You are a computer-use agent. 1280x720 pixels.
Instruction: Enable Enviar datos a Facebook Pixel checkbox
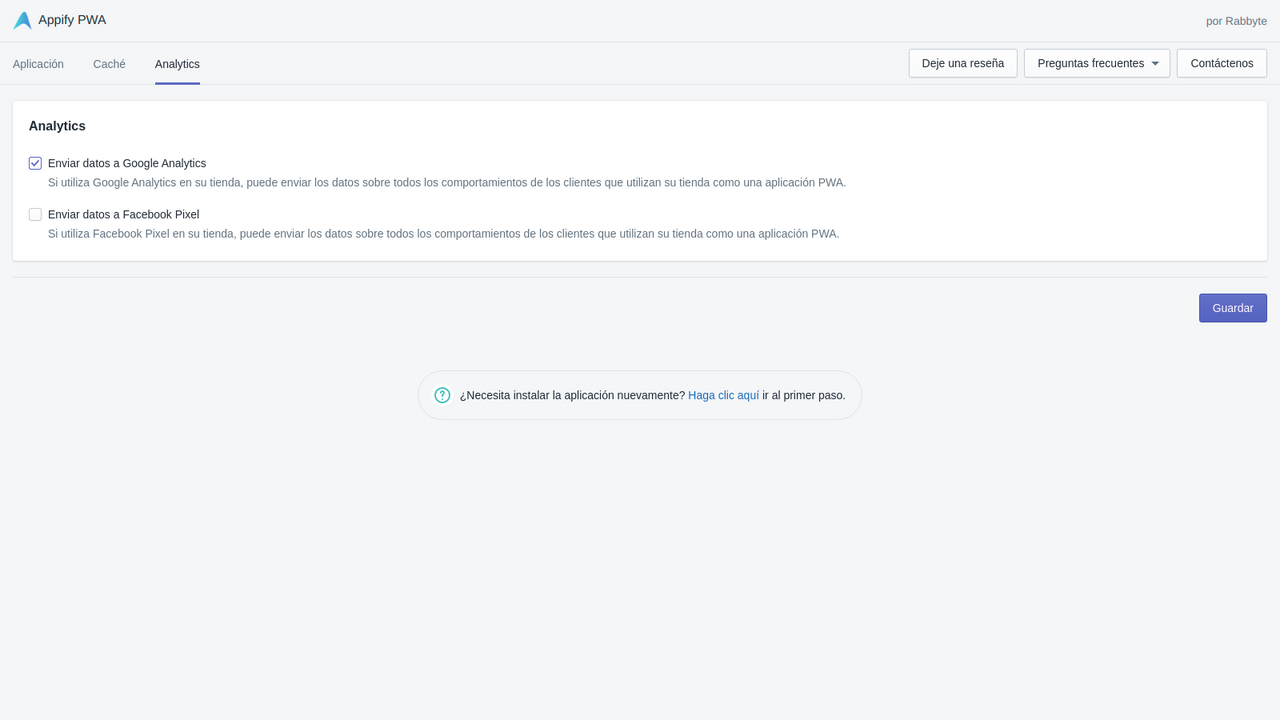coord(35,214)
